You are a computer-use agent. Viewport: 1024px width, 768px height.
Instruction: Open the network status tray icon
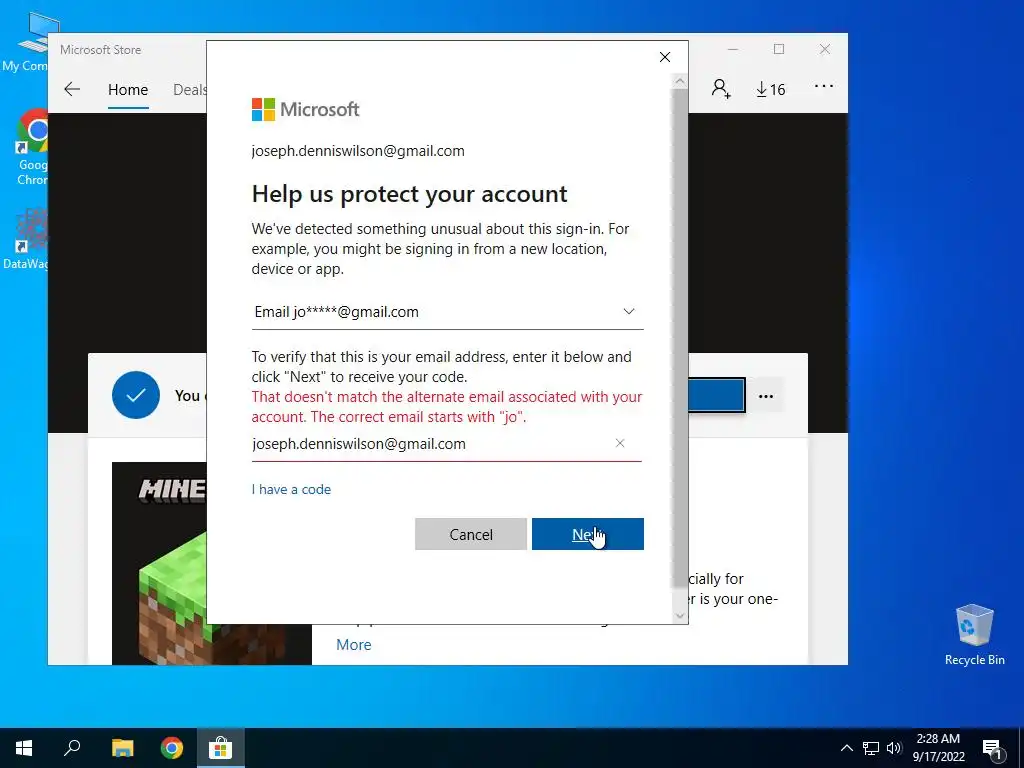coord(871,748)
